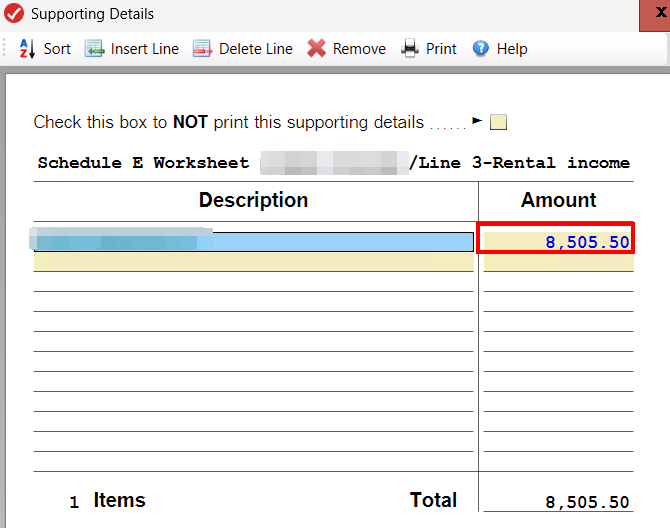
Task: Click the printer icon to print
Action: click(410, 48)
